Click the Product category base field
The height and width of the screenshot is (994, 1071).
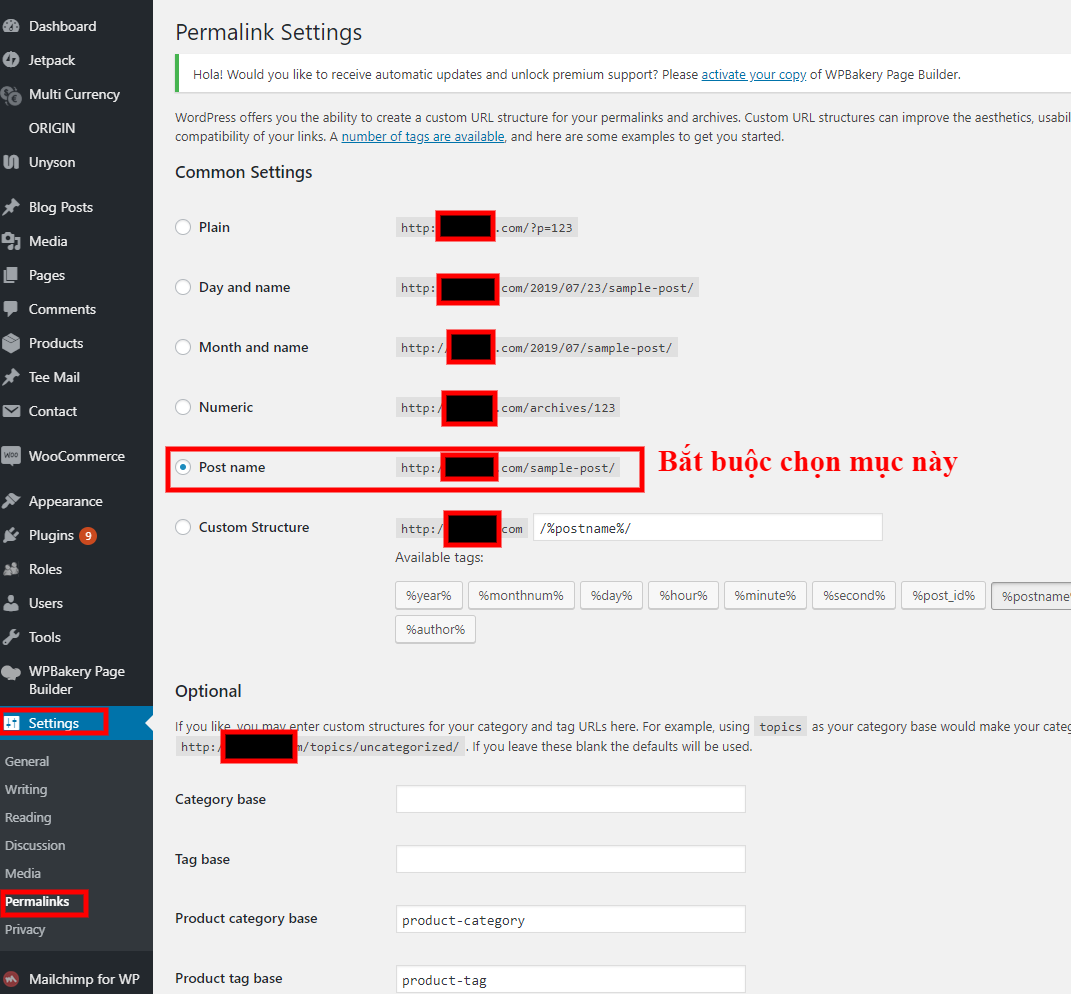click(x=570, y=920)
